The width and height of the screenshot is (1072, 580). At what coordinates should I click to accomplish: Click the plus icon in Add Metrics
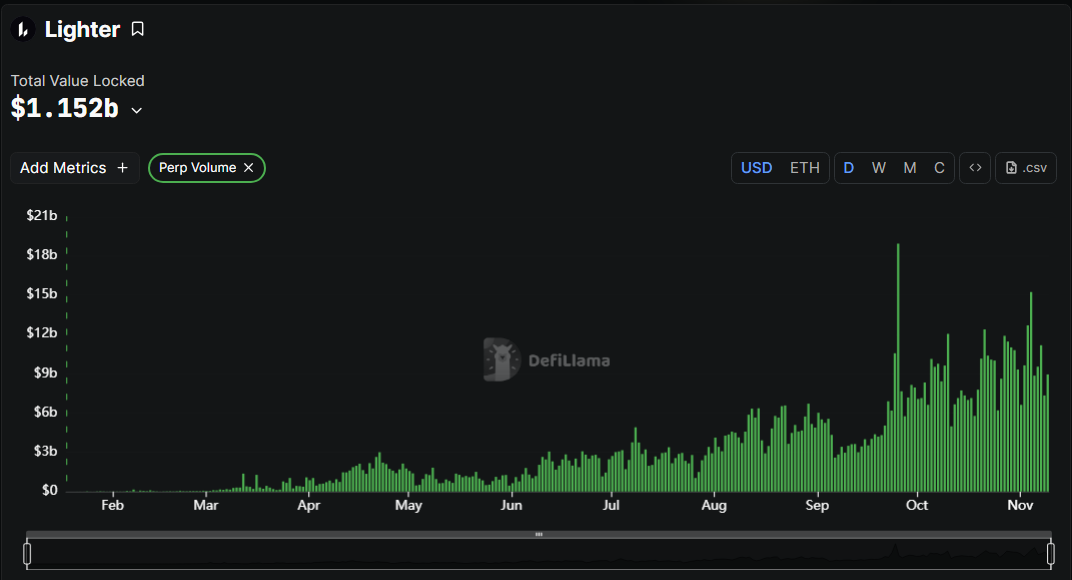point(123,168)
